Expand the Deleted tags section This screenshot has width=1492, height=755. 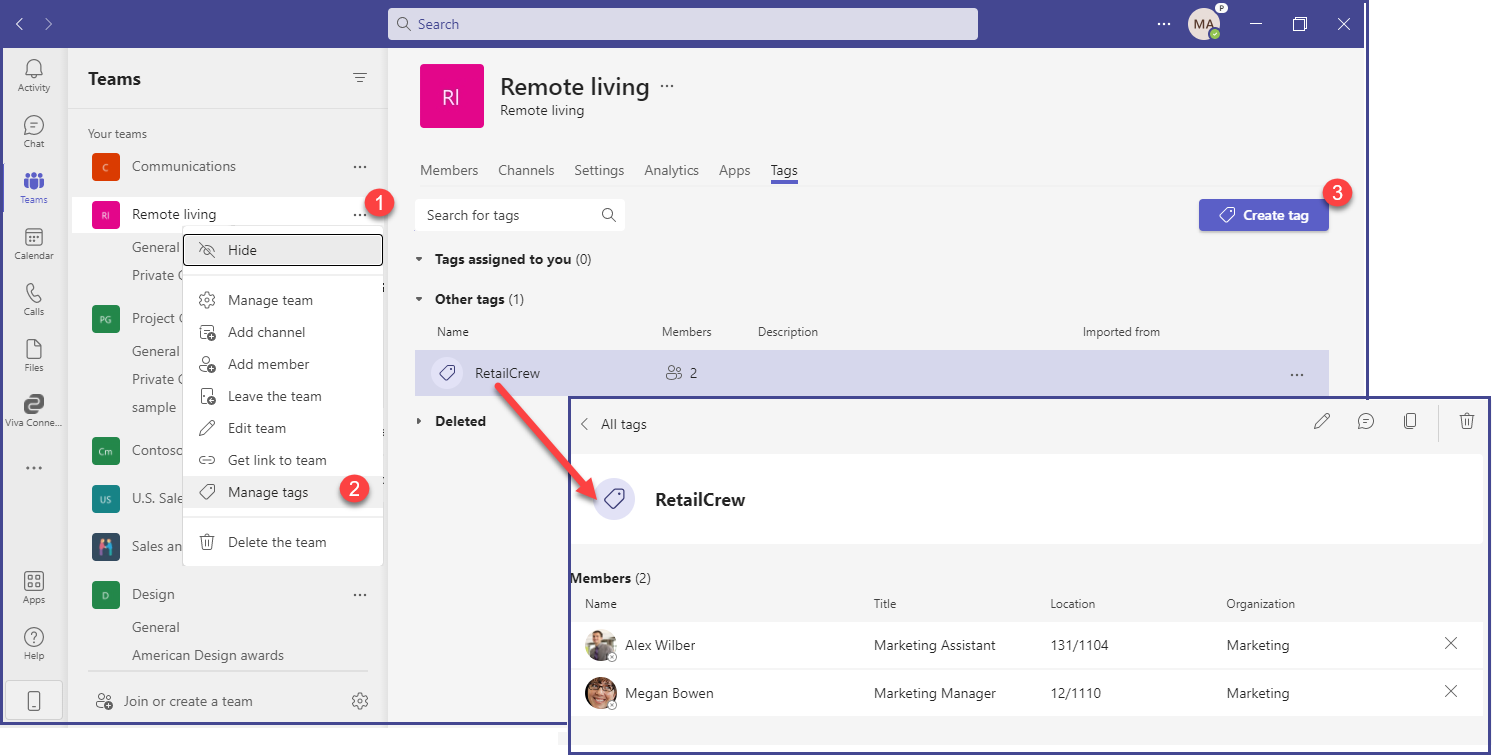pyautogui.click(x=419, y=421)
